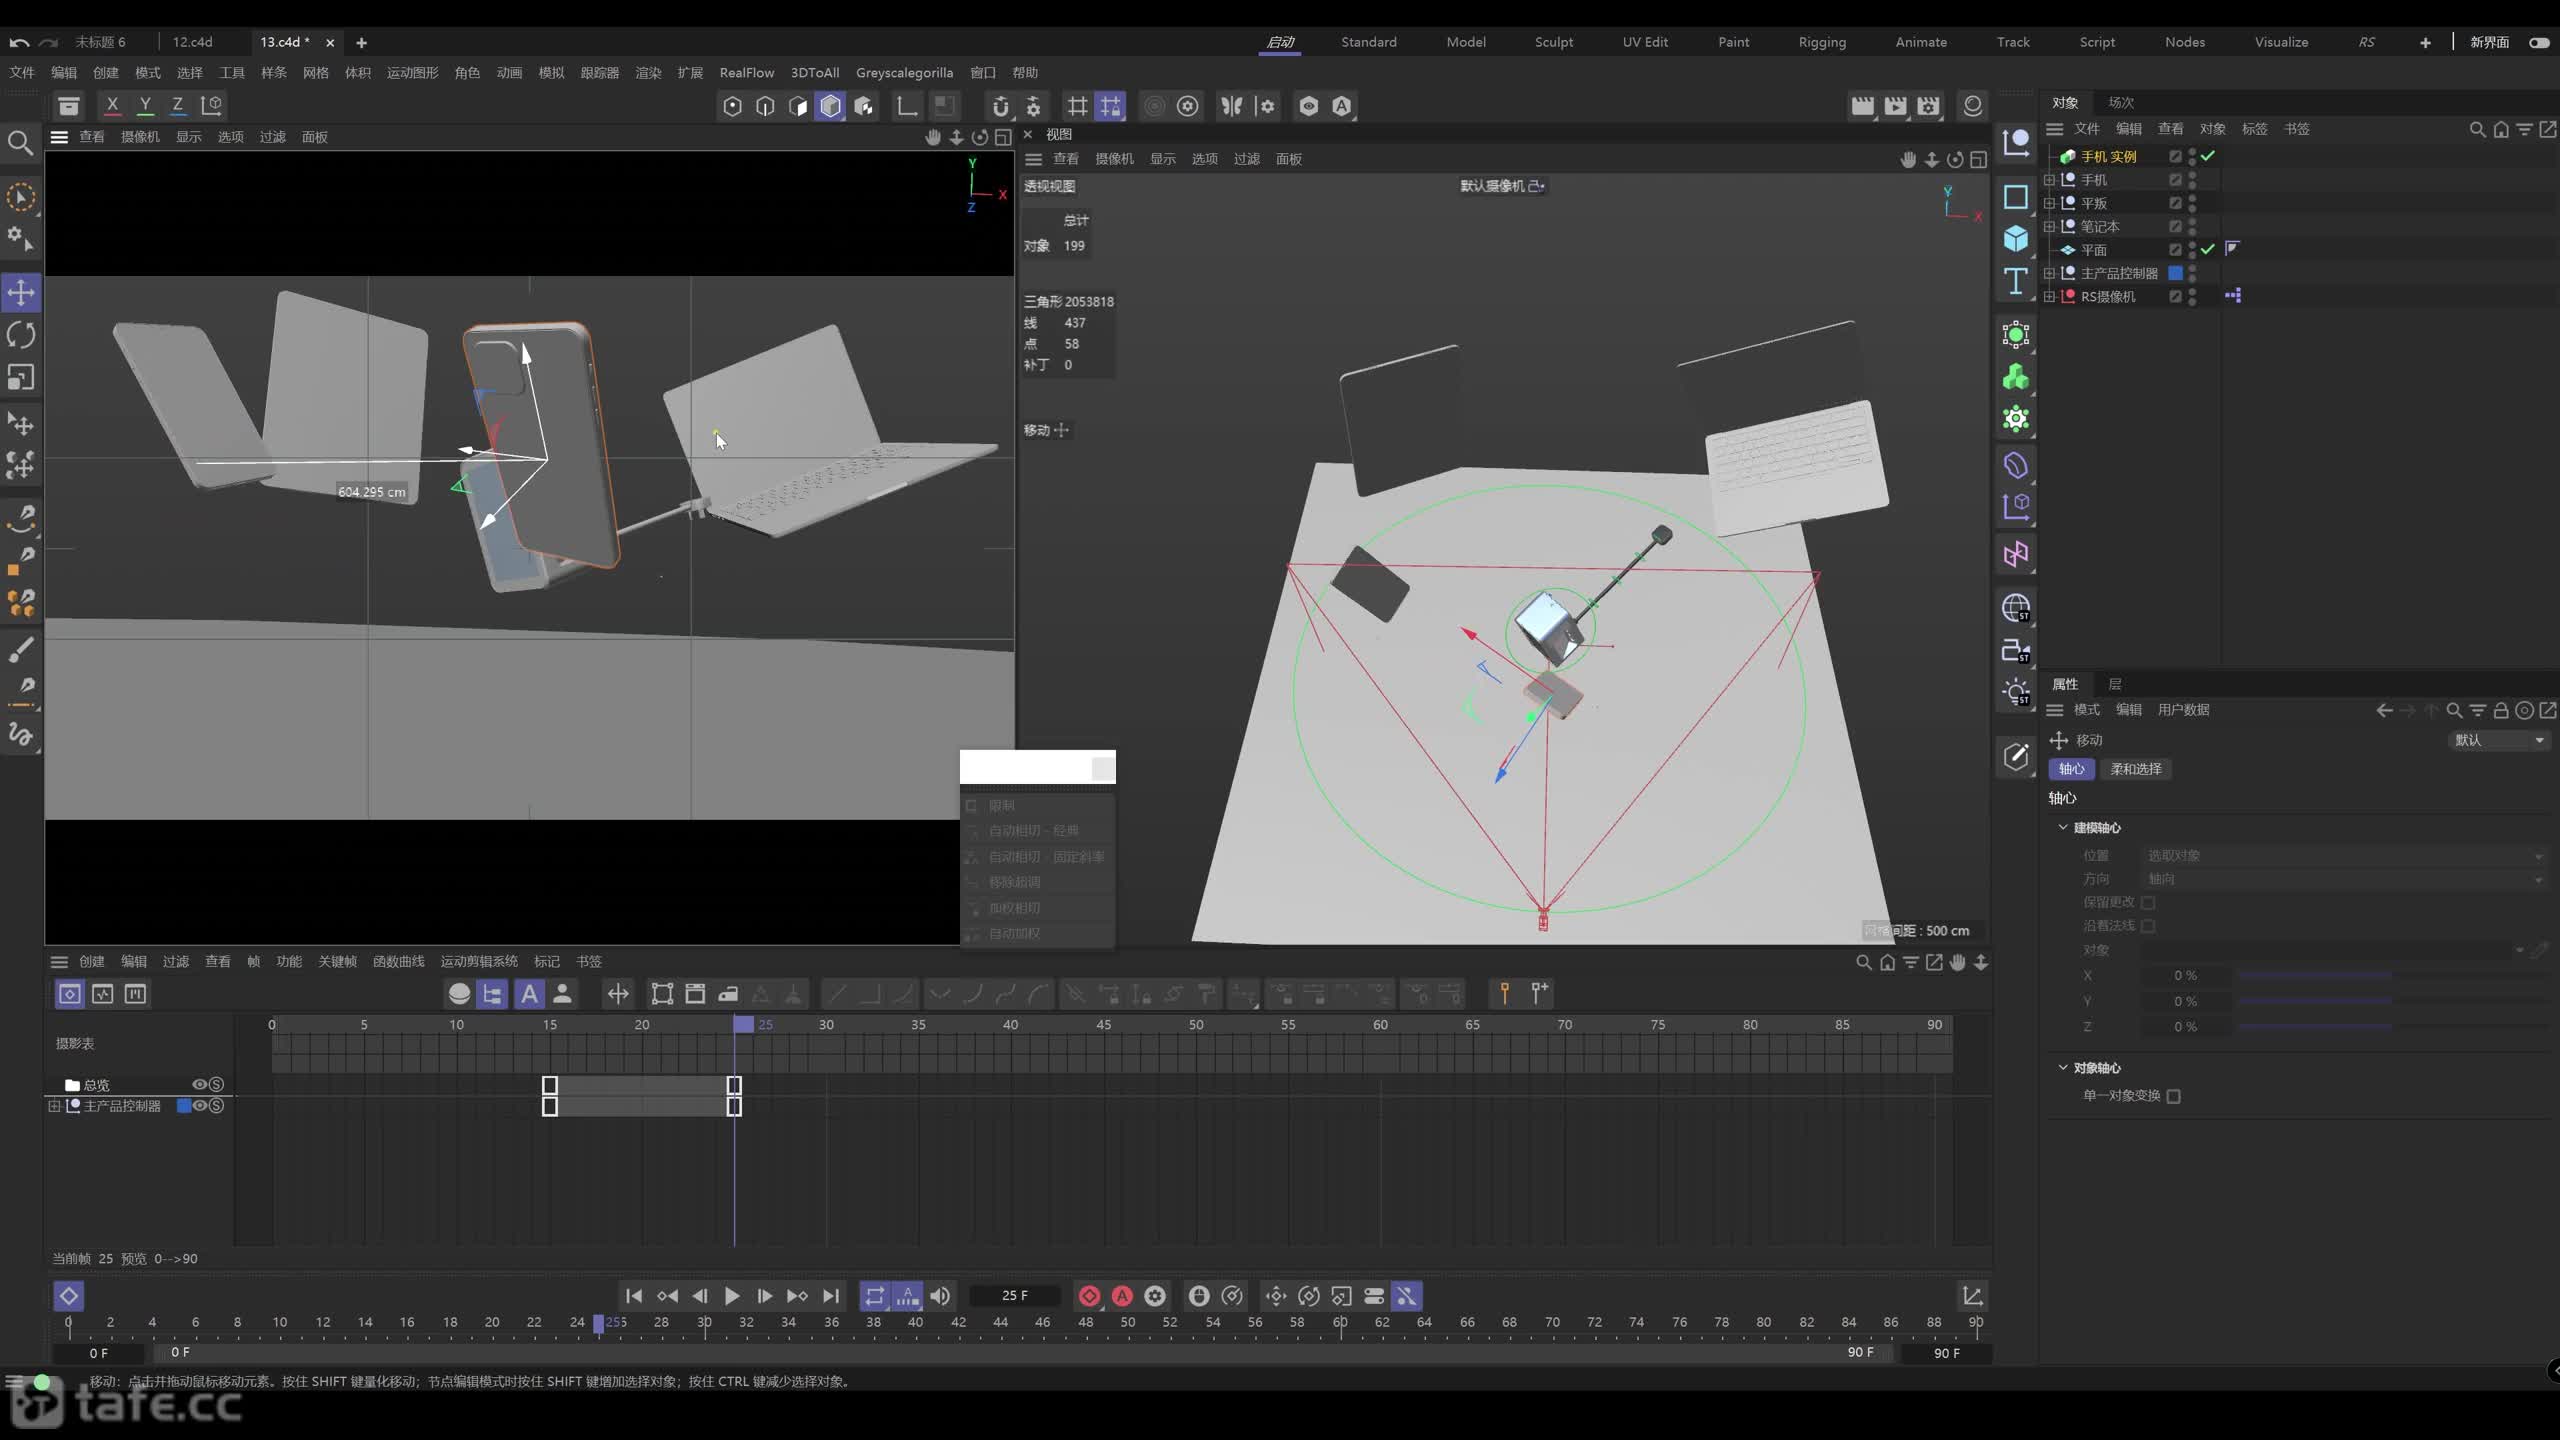
Task: Enable 单一对象变换 checkbox
Action: [x=2173, y=1096]
